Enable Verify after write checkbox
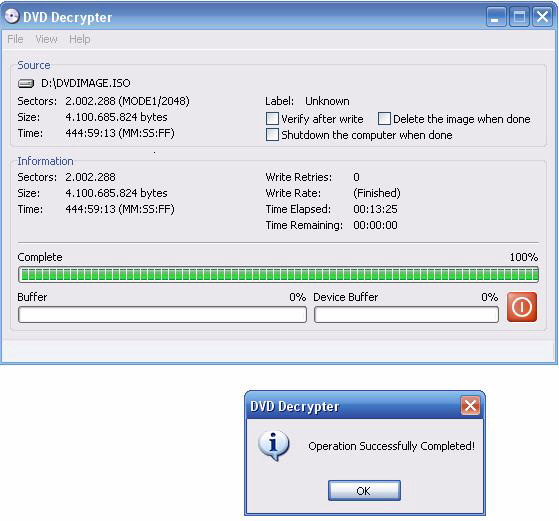Viewport: 559px width, 521px height. [x=272, y=119]
